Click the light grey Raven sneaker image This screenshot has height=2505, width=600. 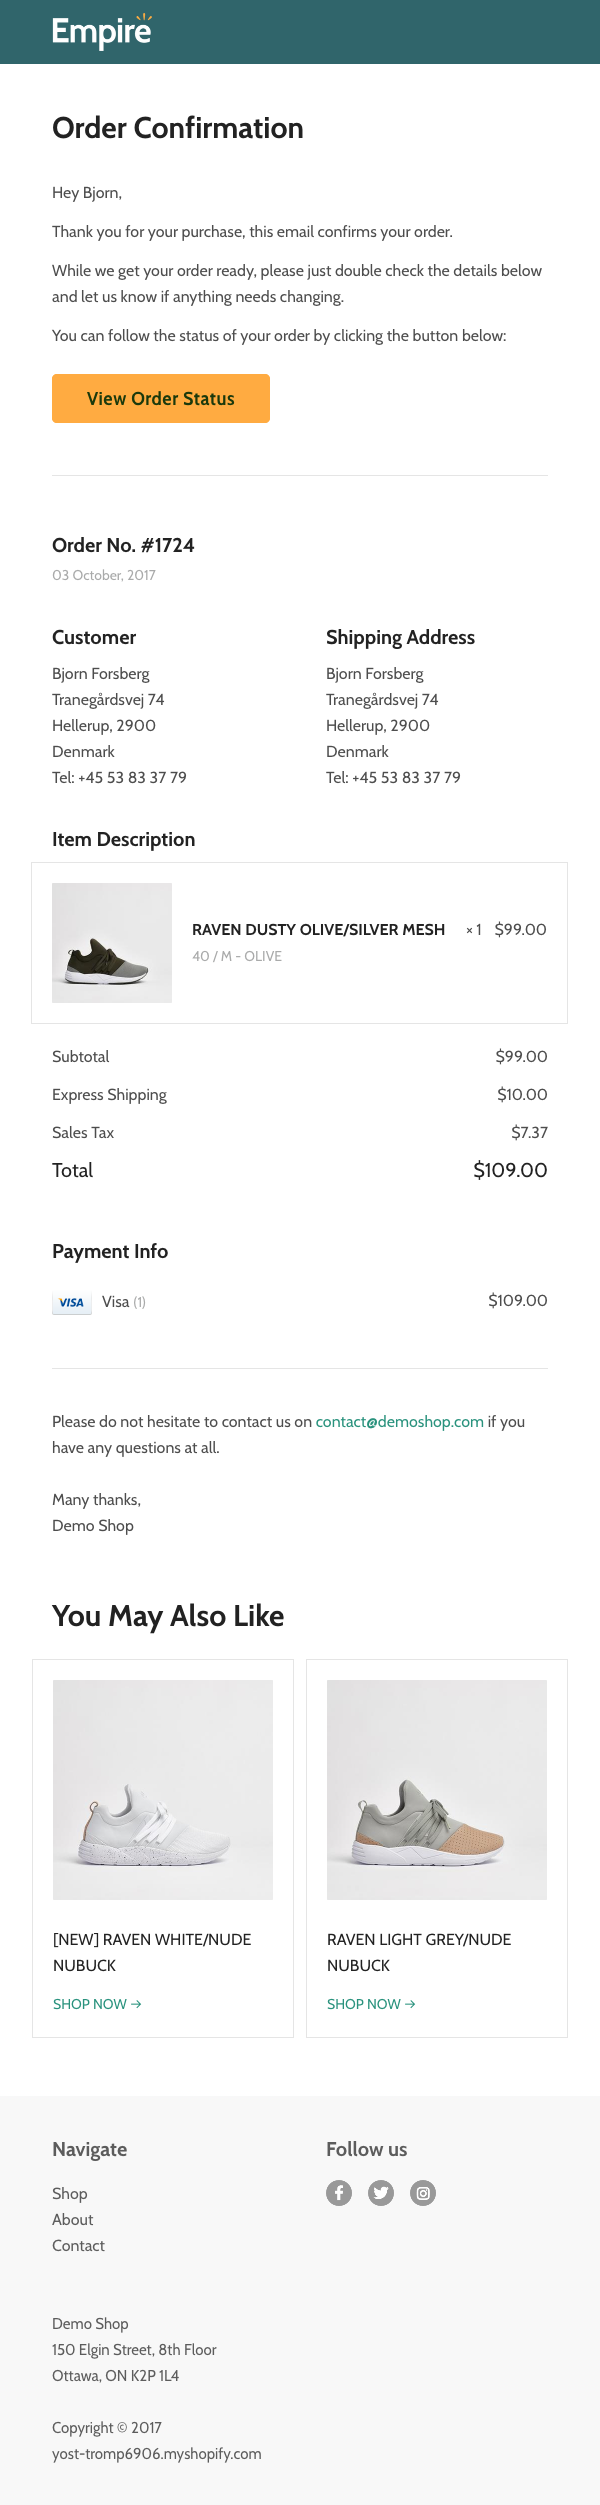(x=437, y=1790)
